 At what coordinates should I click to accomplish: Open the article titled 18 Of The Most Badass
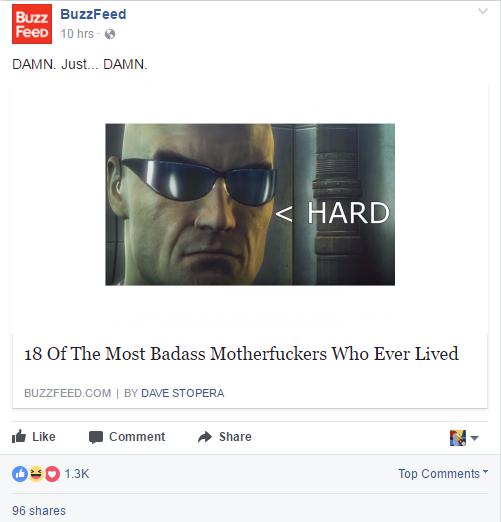[242, 354]
